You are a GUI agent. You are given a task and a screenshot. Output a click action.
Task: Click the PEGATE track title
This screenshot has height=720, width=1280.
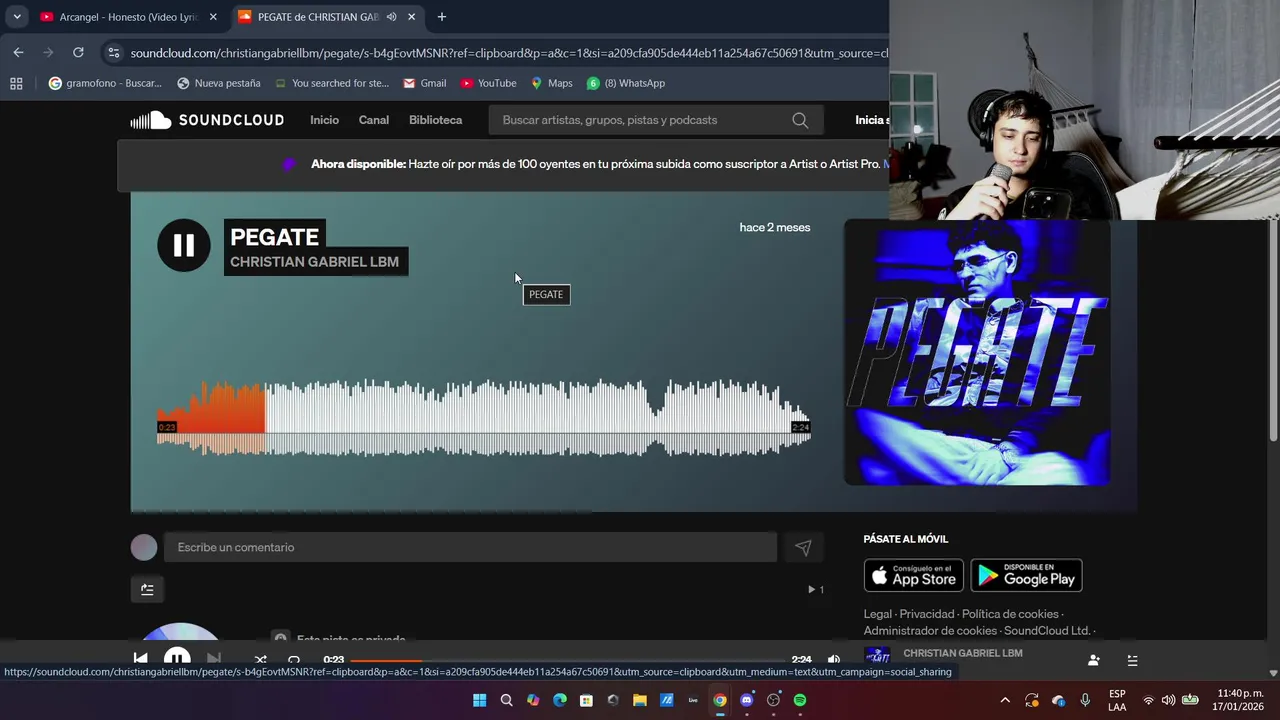tap(274, 237)
